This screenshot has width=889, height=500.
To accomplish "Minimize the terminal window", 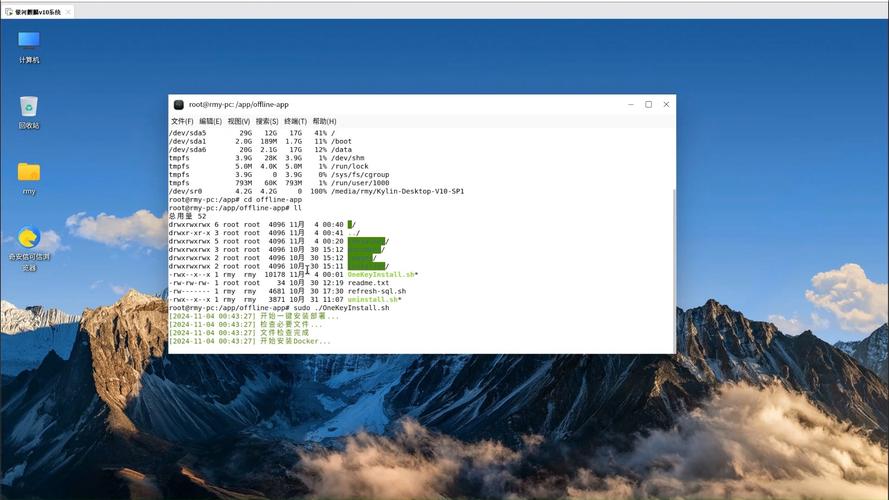I will [630, 104].
